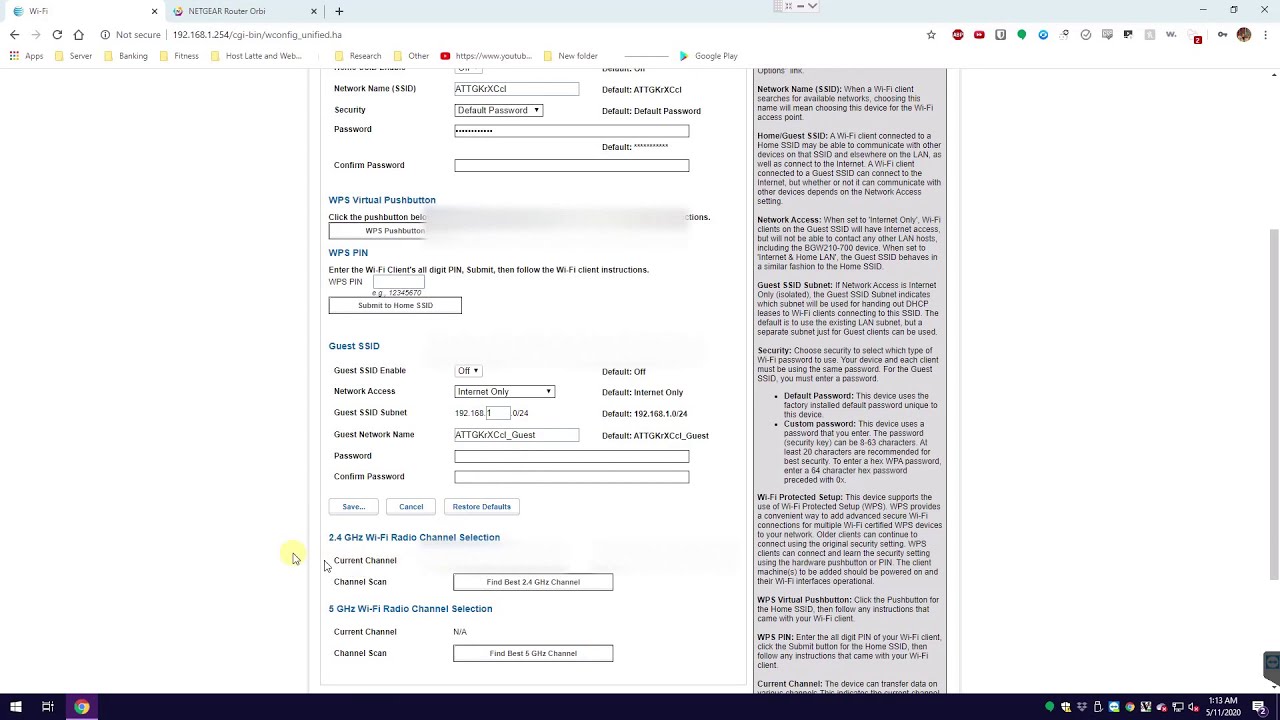Viewport: 1280px width, 720px height.
Task: Open the checkmark circle extension
Action: point(1086,35)
